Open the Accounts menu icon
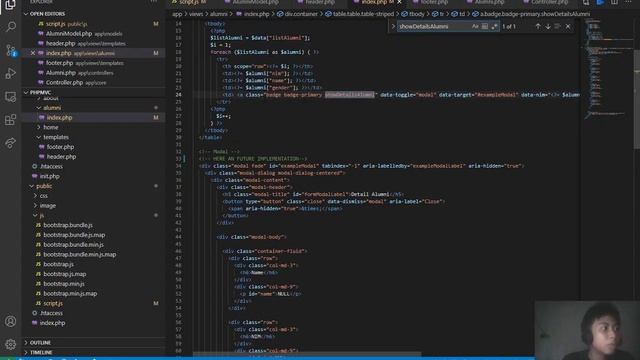Image resolution: width=640 pixels, height=360 pixels. 11,321
